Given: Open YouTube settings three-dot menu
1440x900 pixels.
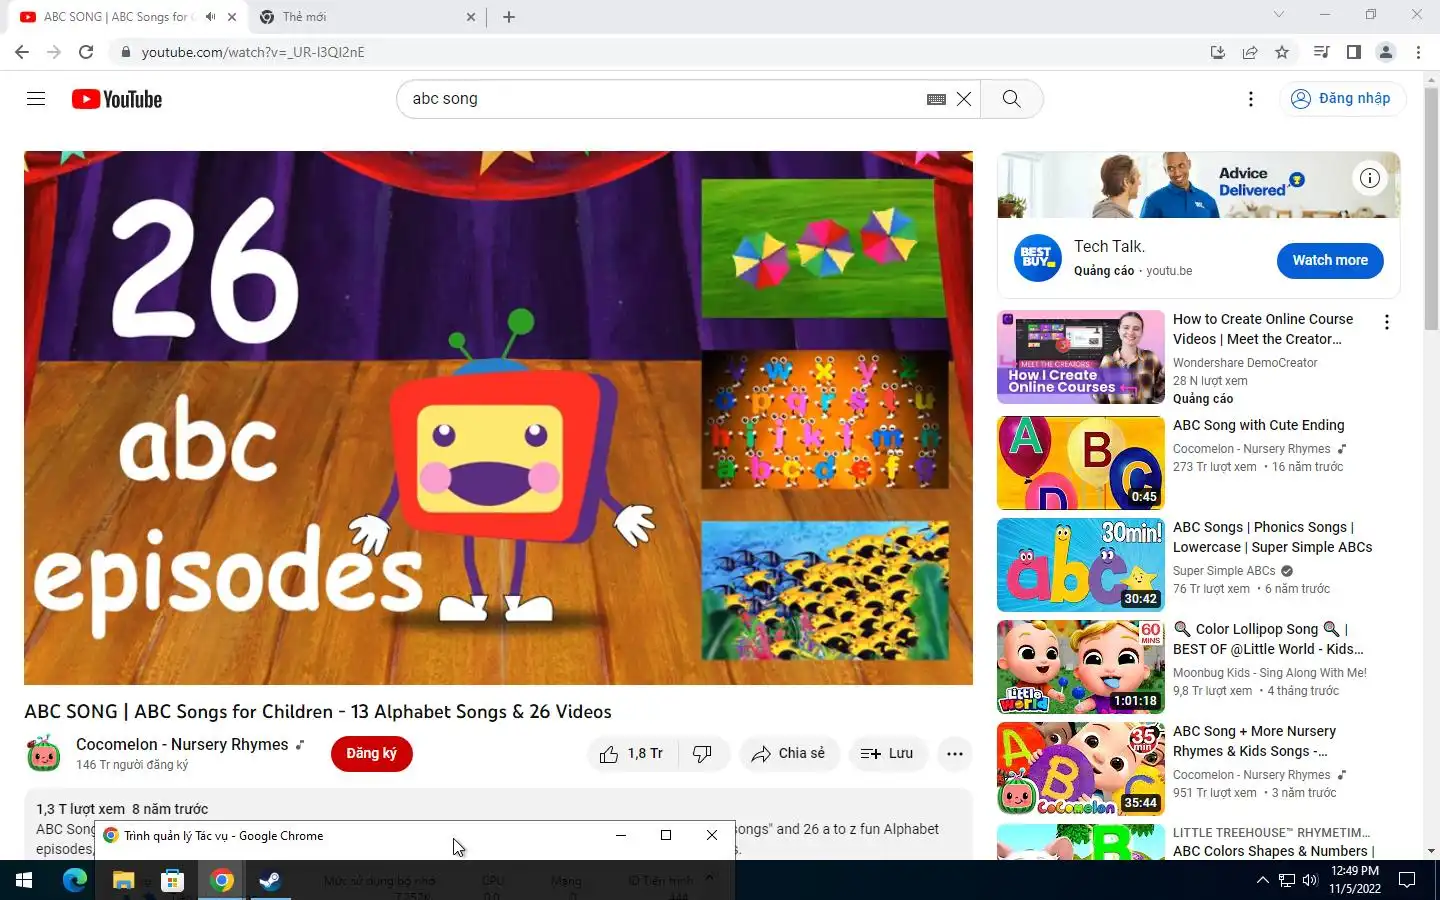Looking at the screenshot, I should pos(1251,99).
